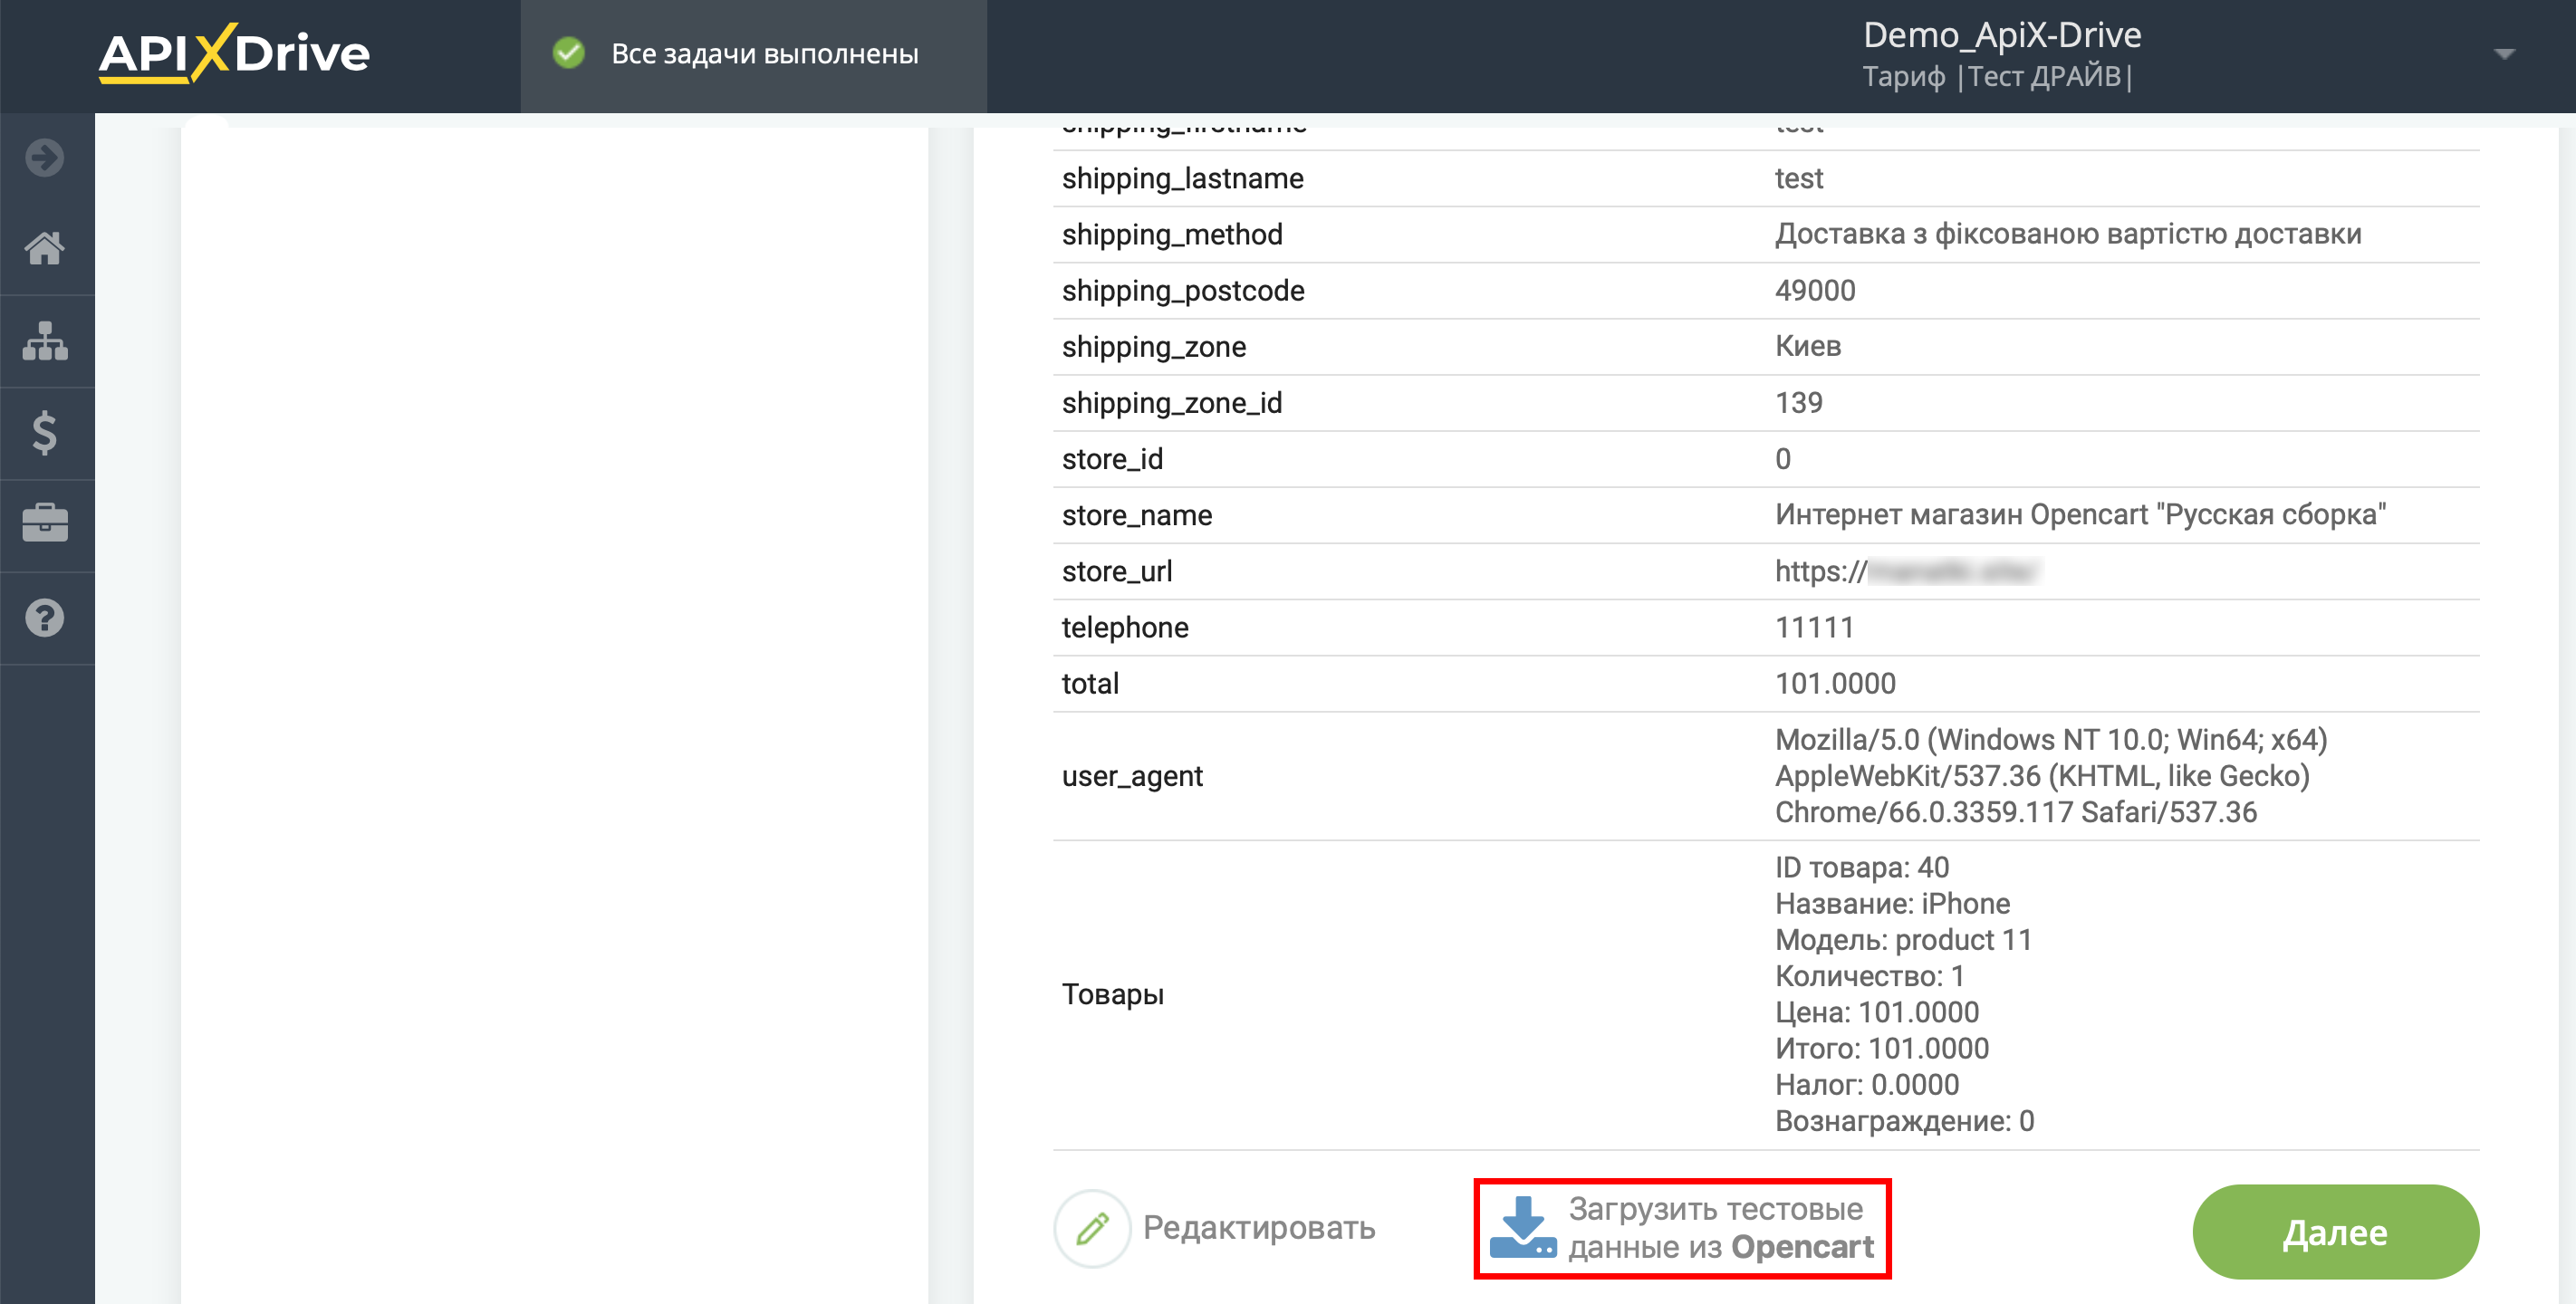Select the shipping_zone_id field name
Screen dimensions: 2576x1304
1172,403
